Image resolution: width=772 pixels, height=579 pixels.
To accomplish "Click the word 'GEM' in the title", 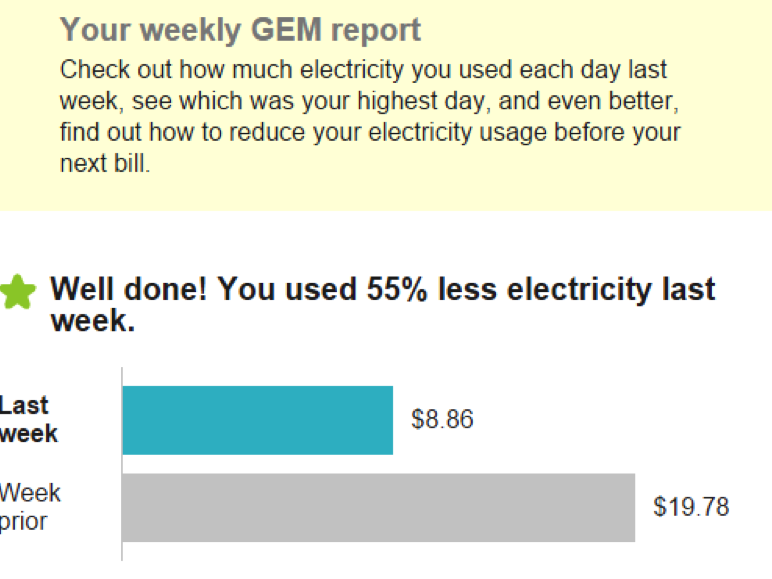I will tap(286, 30).
